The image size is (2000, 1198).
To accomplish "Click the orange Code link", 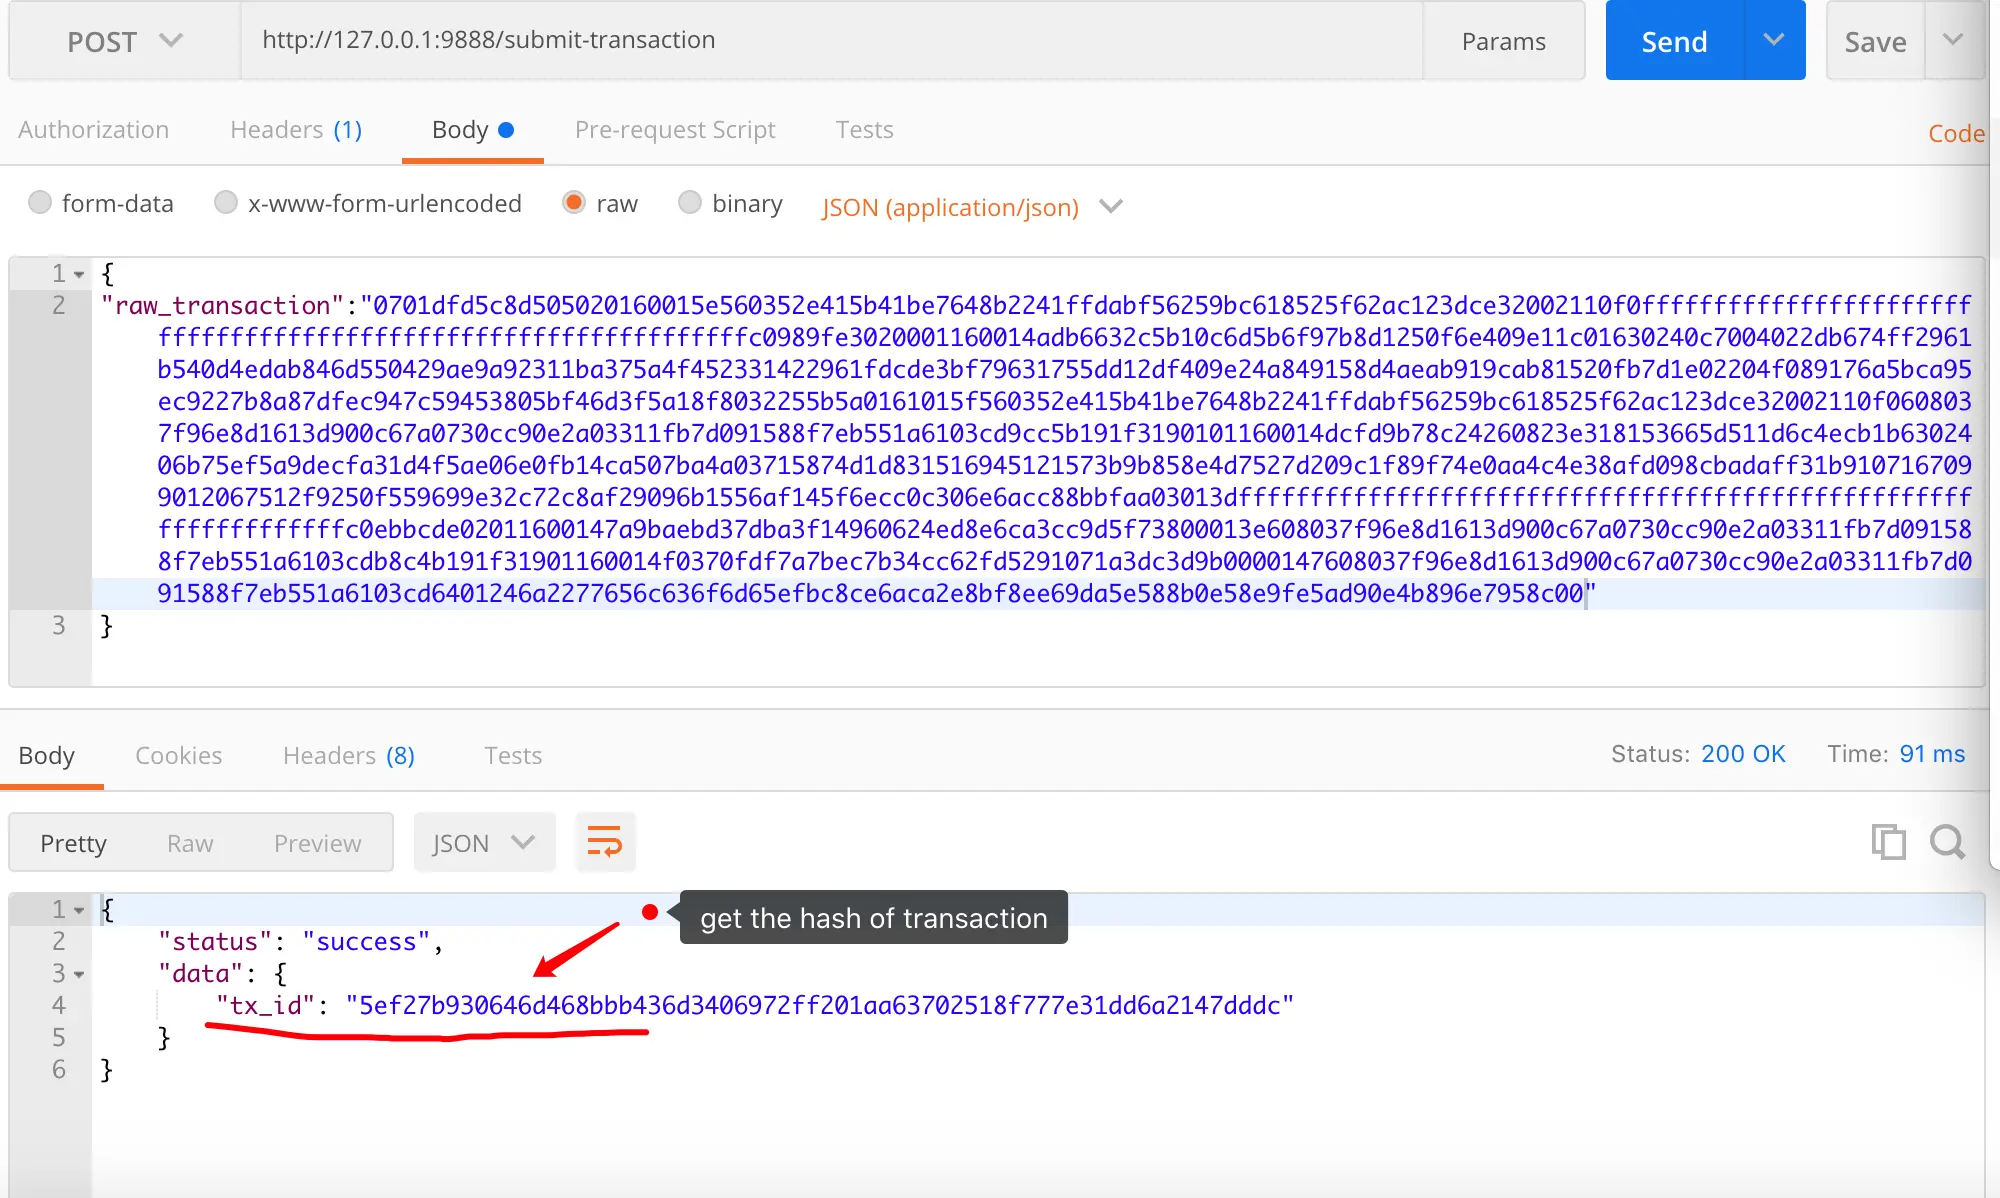I will pyautogui.click(x=1955, y=133).
